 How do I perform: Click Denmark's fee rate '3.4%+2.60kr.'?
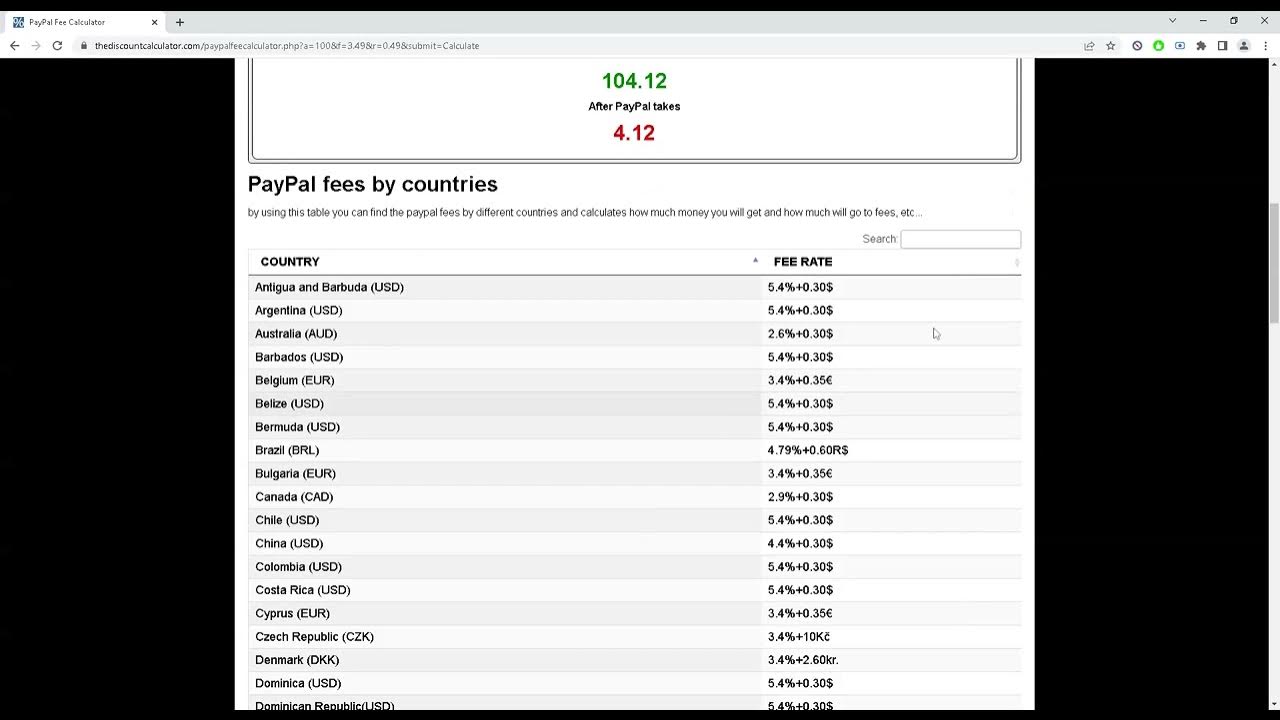point(803,660)
